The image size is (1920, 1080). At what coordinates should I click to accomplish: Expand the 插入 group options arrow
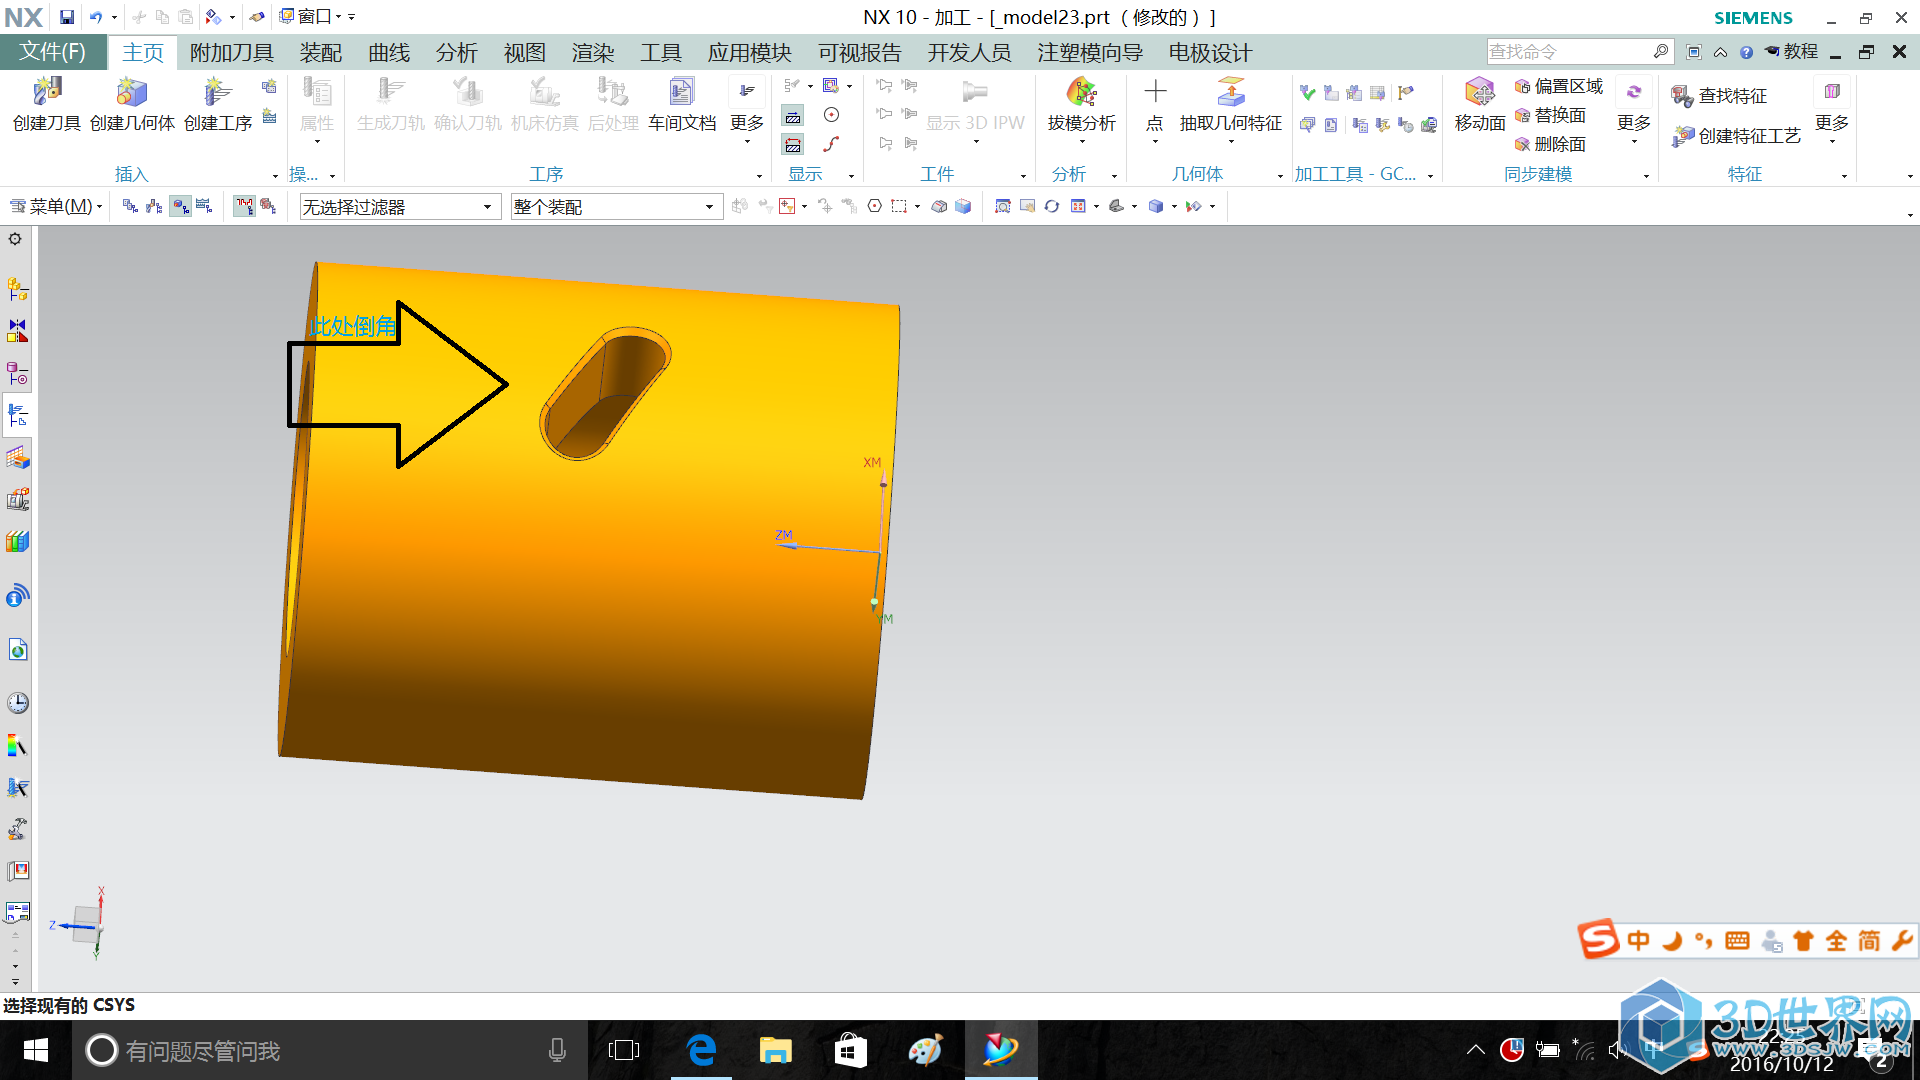[276, 176]
